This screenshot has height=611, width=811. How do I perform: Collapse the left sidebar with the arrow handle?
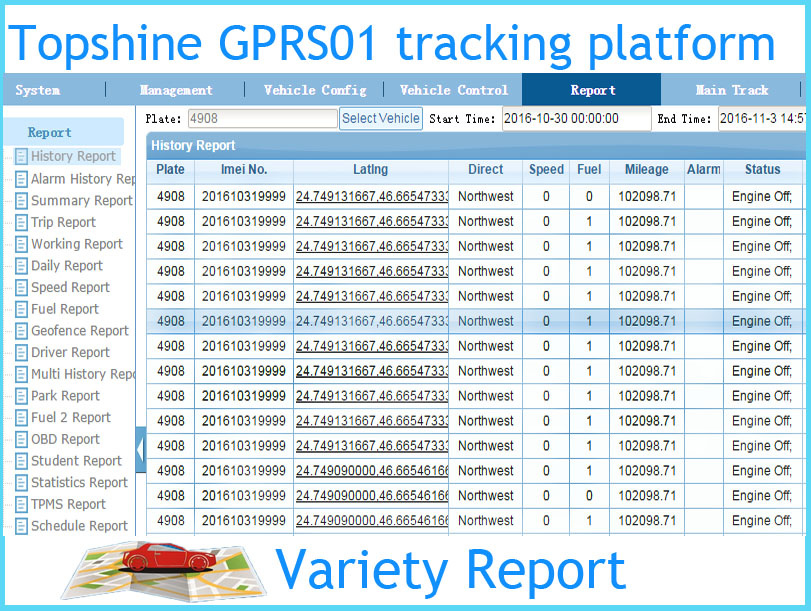point(141,450)
